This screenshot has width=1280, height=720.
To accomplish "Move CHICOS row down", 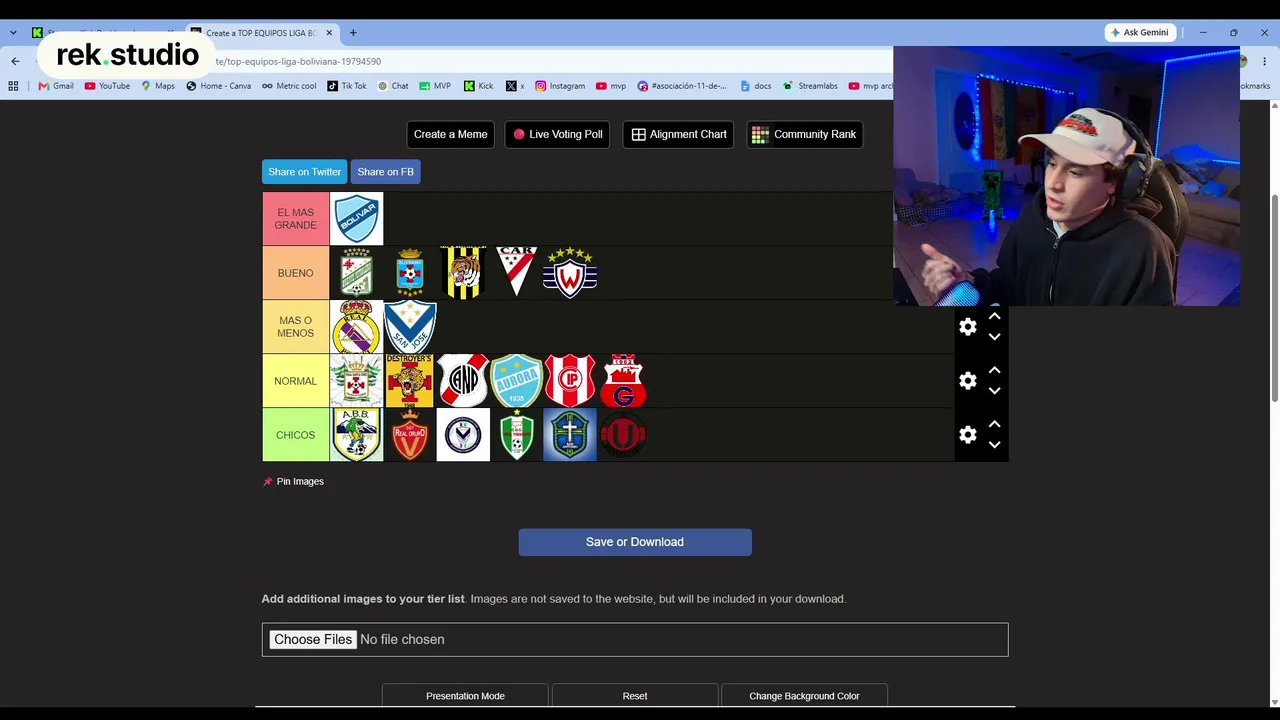I will 994,445.
